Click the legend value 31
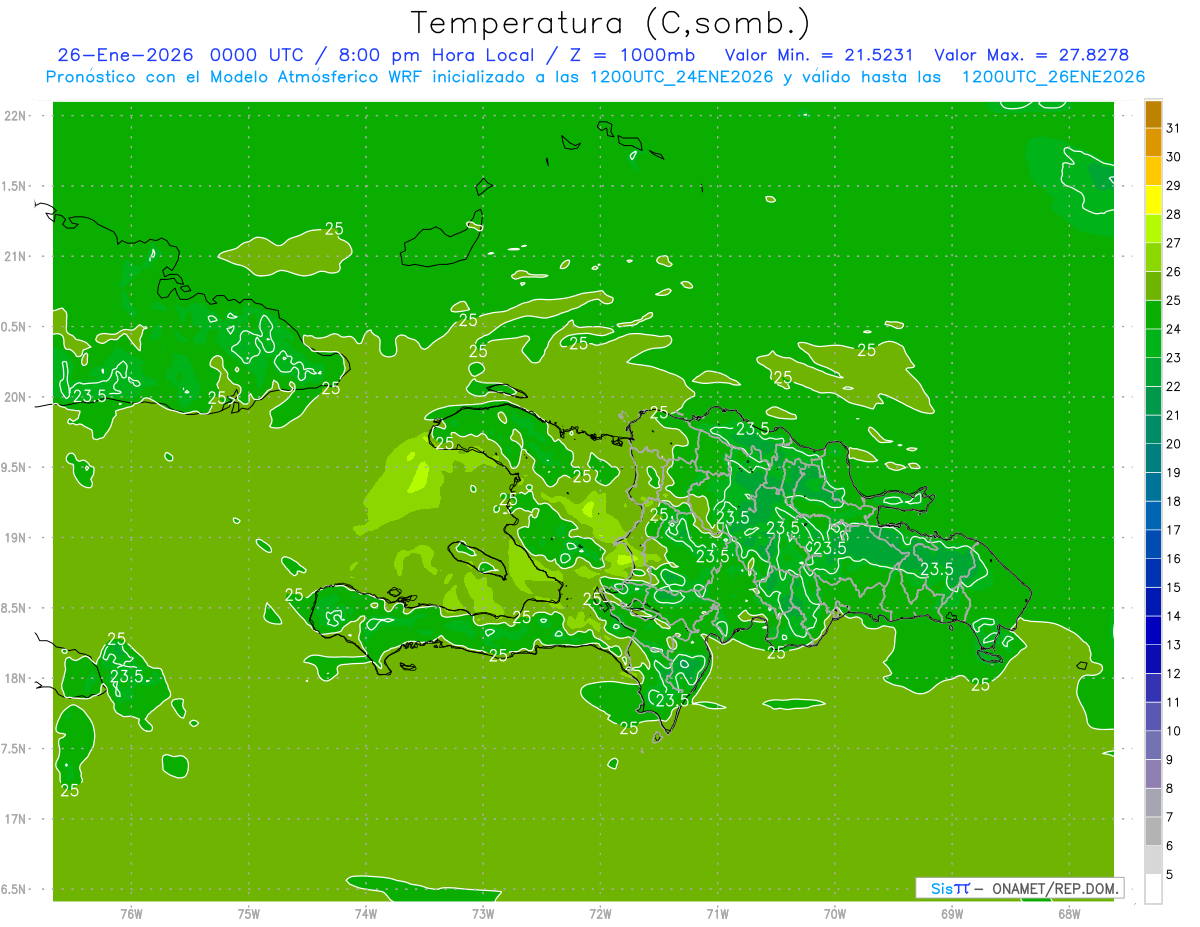1200x927 pixels. (x=1173, y=128)
